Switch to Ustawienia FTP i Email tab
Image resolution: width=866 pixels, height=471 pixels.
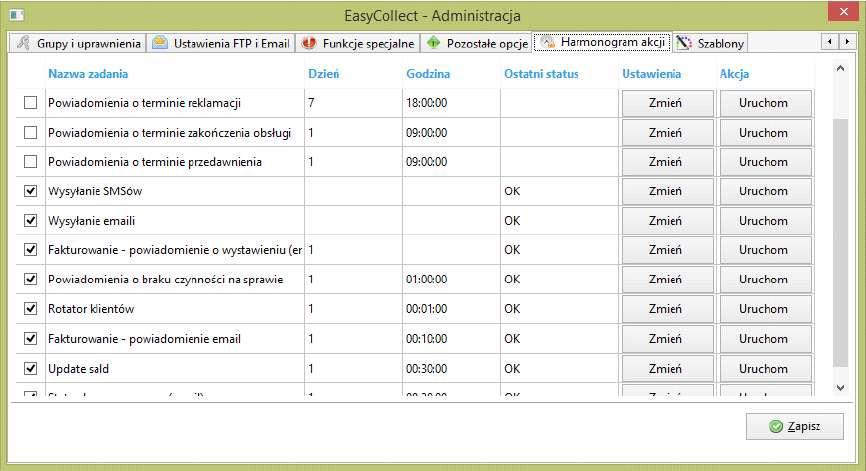click(221, 43)
